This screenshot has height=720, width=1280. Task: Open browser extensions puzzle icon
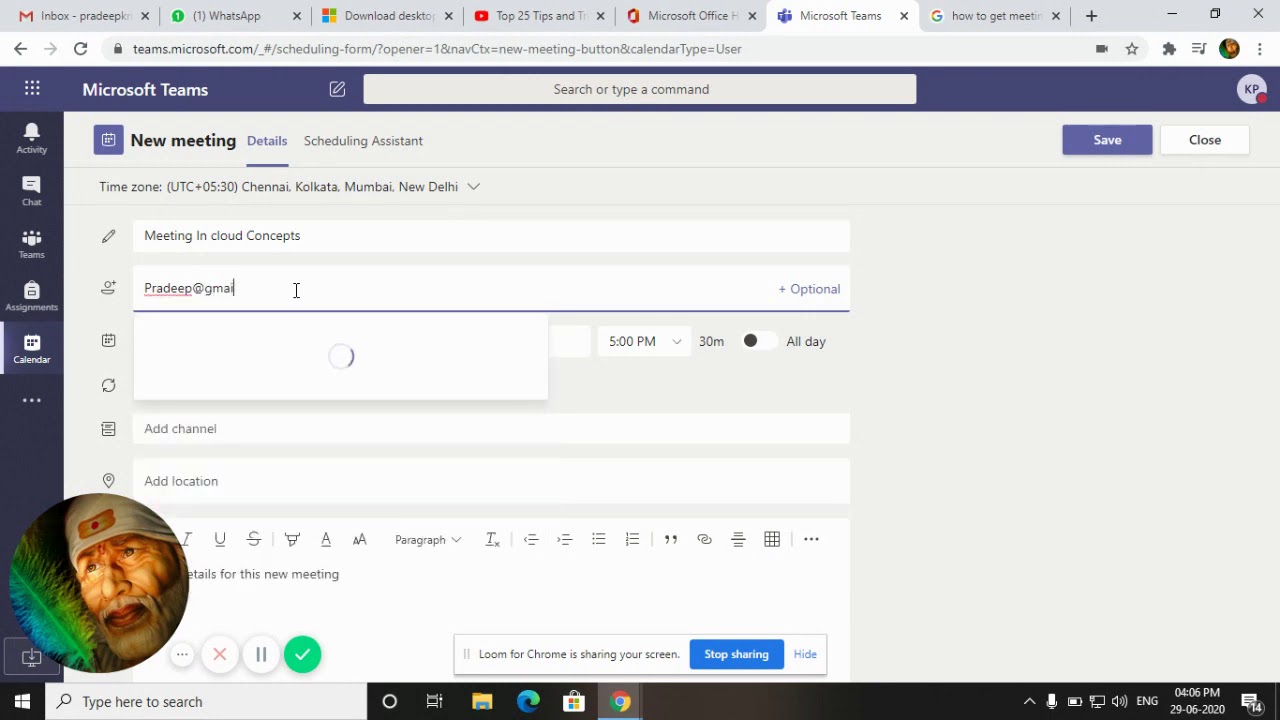click(1169, 49)
